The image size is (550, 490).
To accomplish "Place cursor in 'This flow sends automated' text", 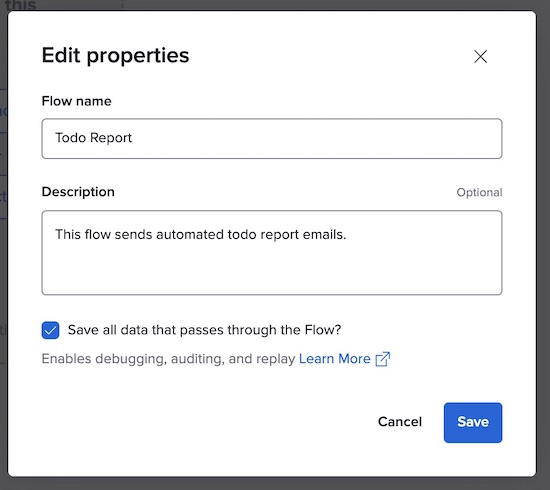I will click(x=140, y=234).
